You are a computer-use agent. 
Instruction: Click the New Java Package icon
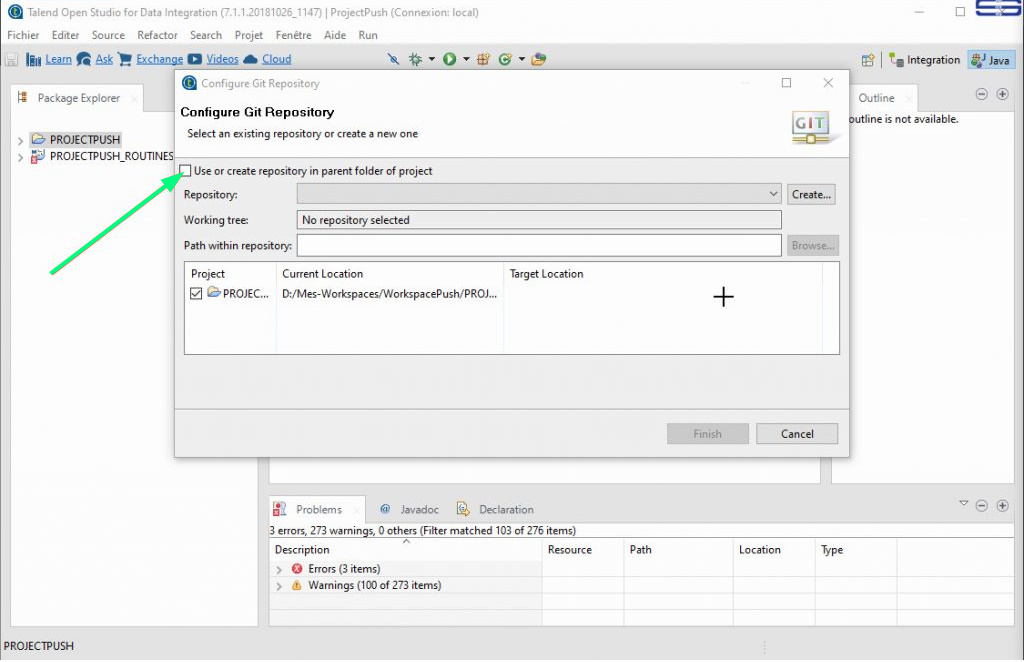pyautogui.click(x=483, y=59)
